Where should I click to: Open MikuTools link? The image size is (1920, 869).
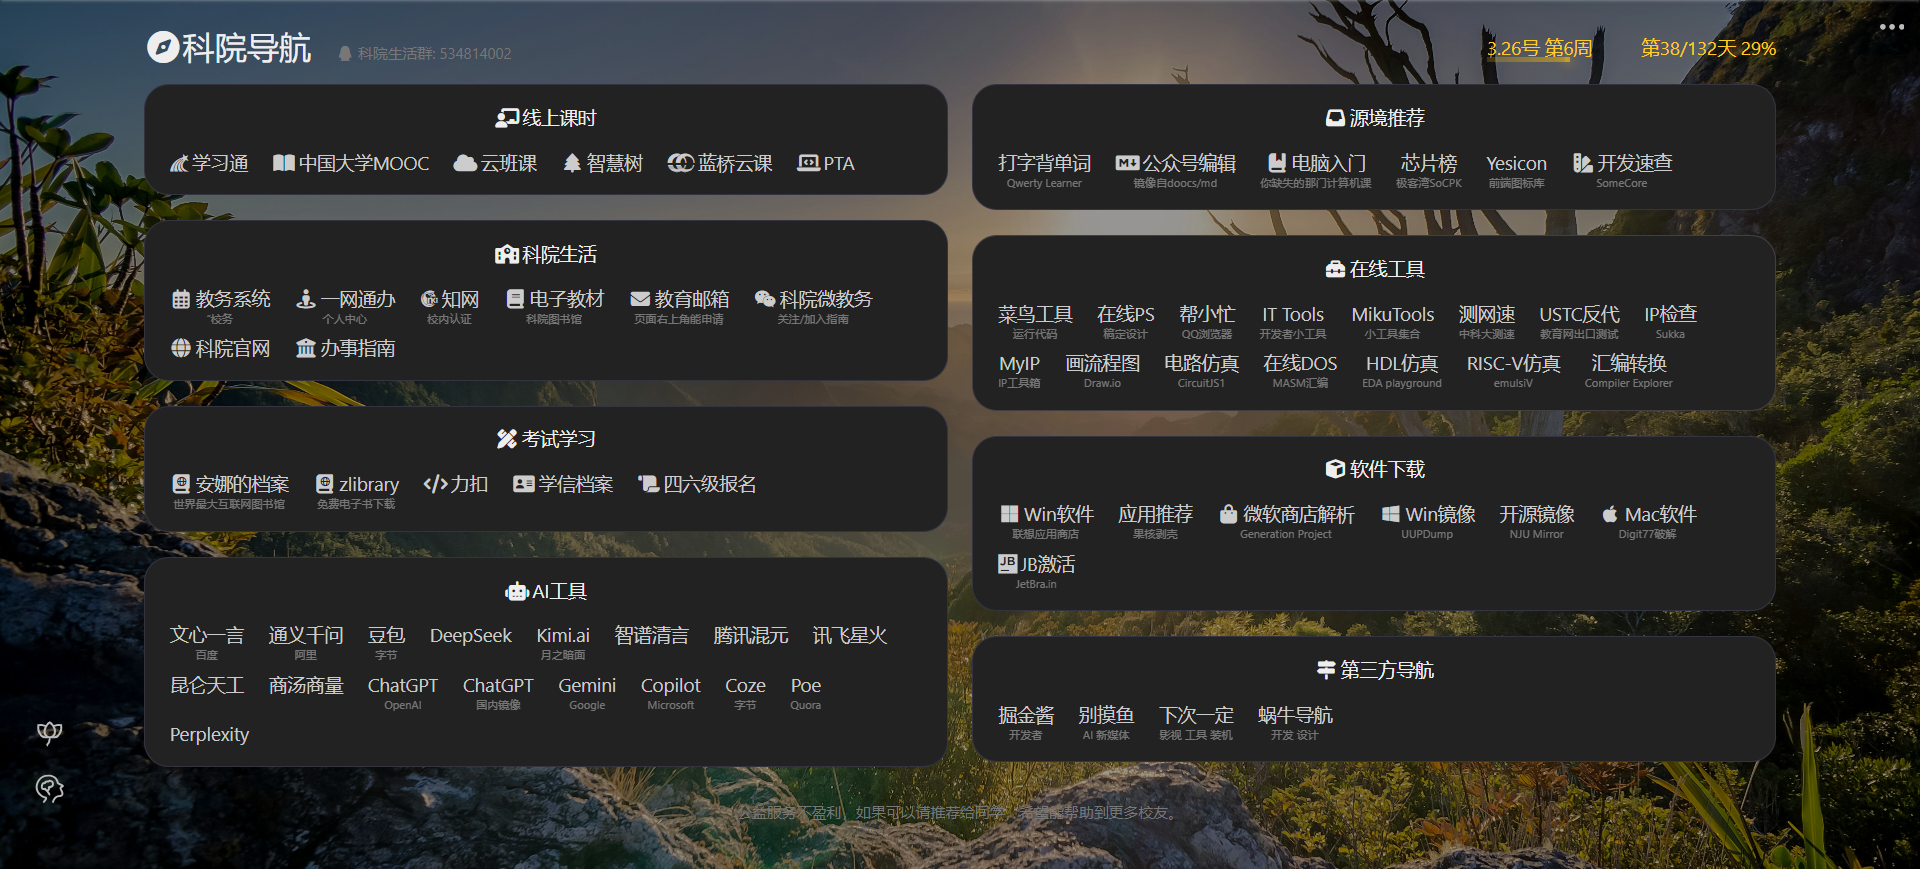tap(1392, 321)
